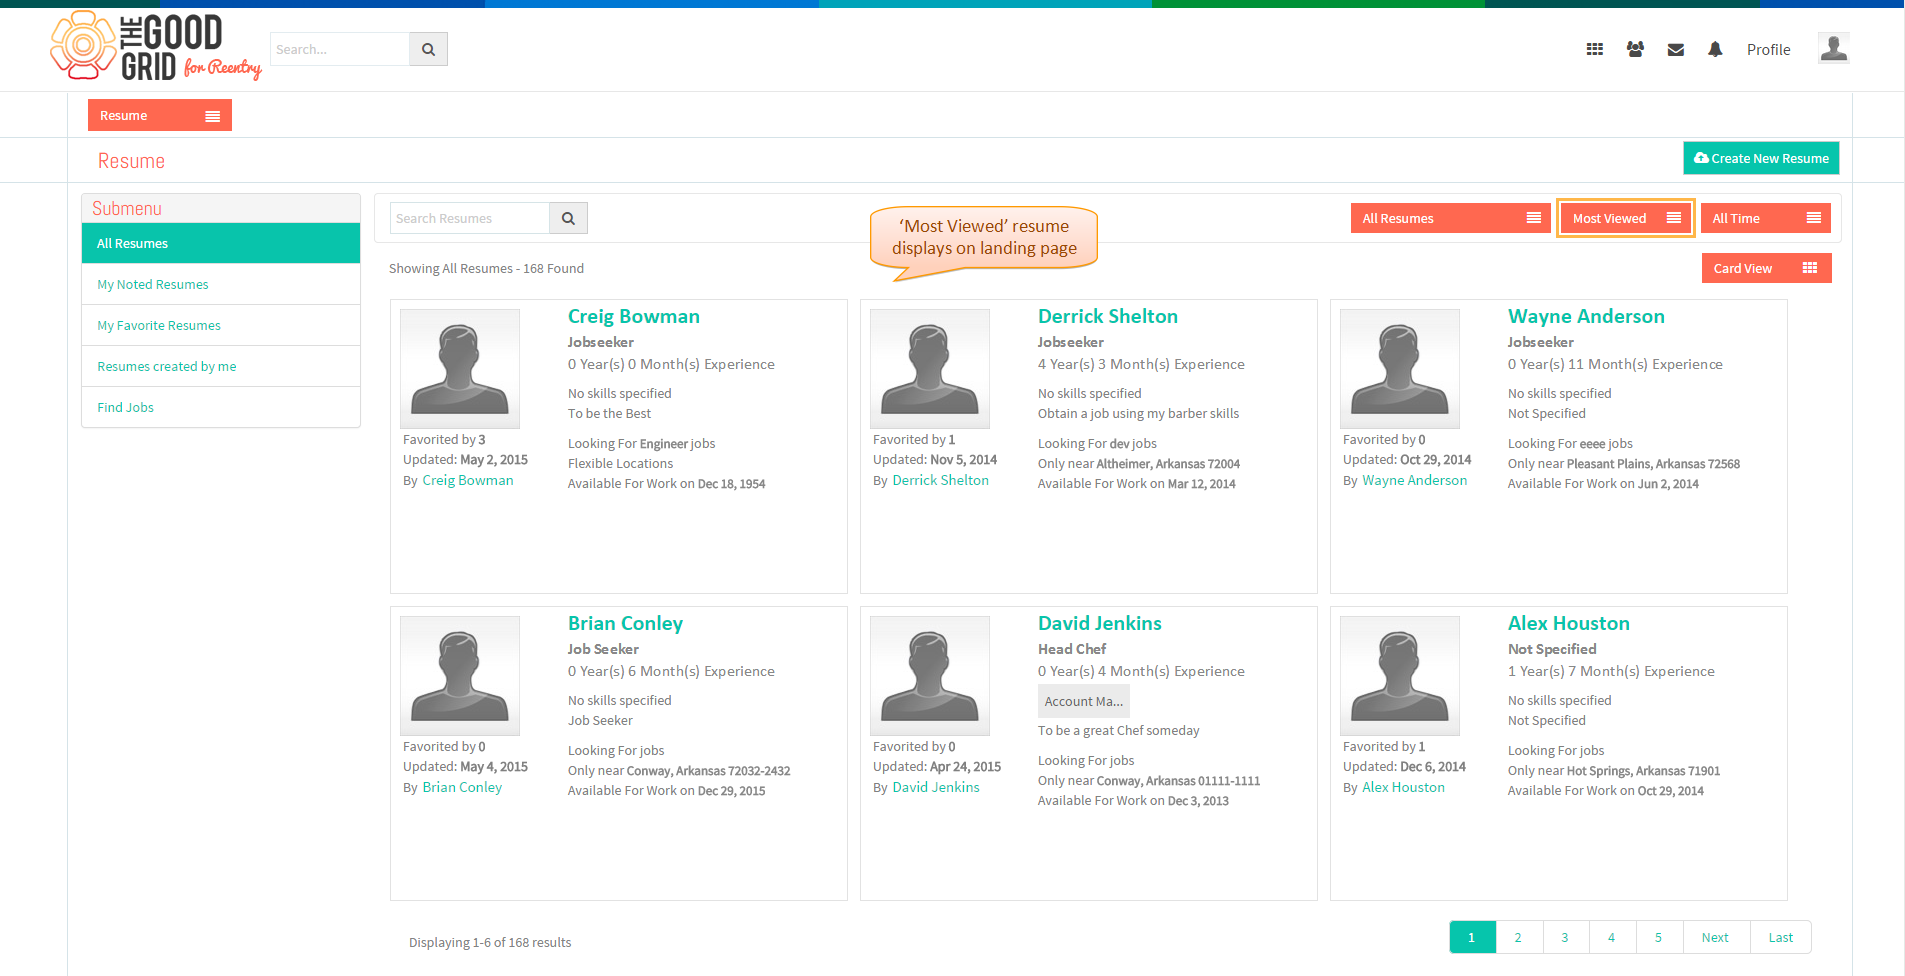Click the Search Resumes magnifier button
Screen dimensions: 1905x976
[x=568, y=218]
